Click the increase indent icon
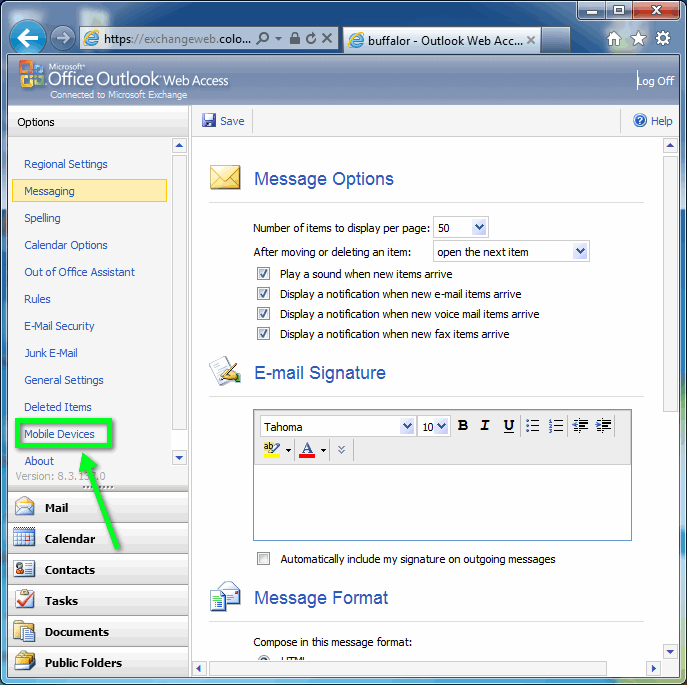Image resolution: width=687 pixels, height=685 pixels. (x=603, y=426)
